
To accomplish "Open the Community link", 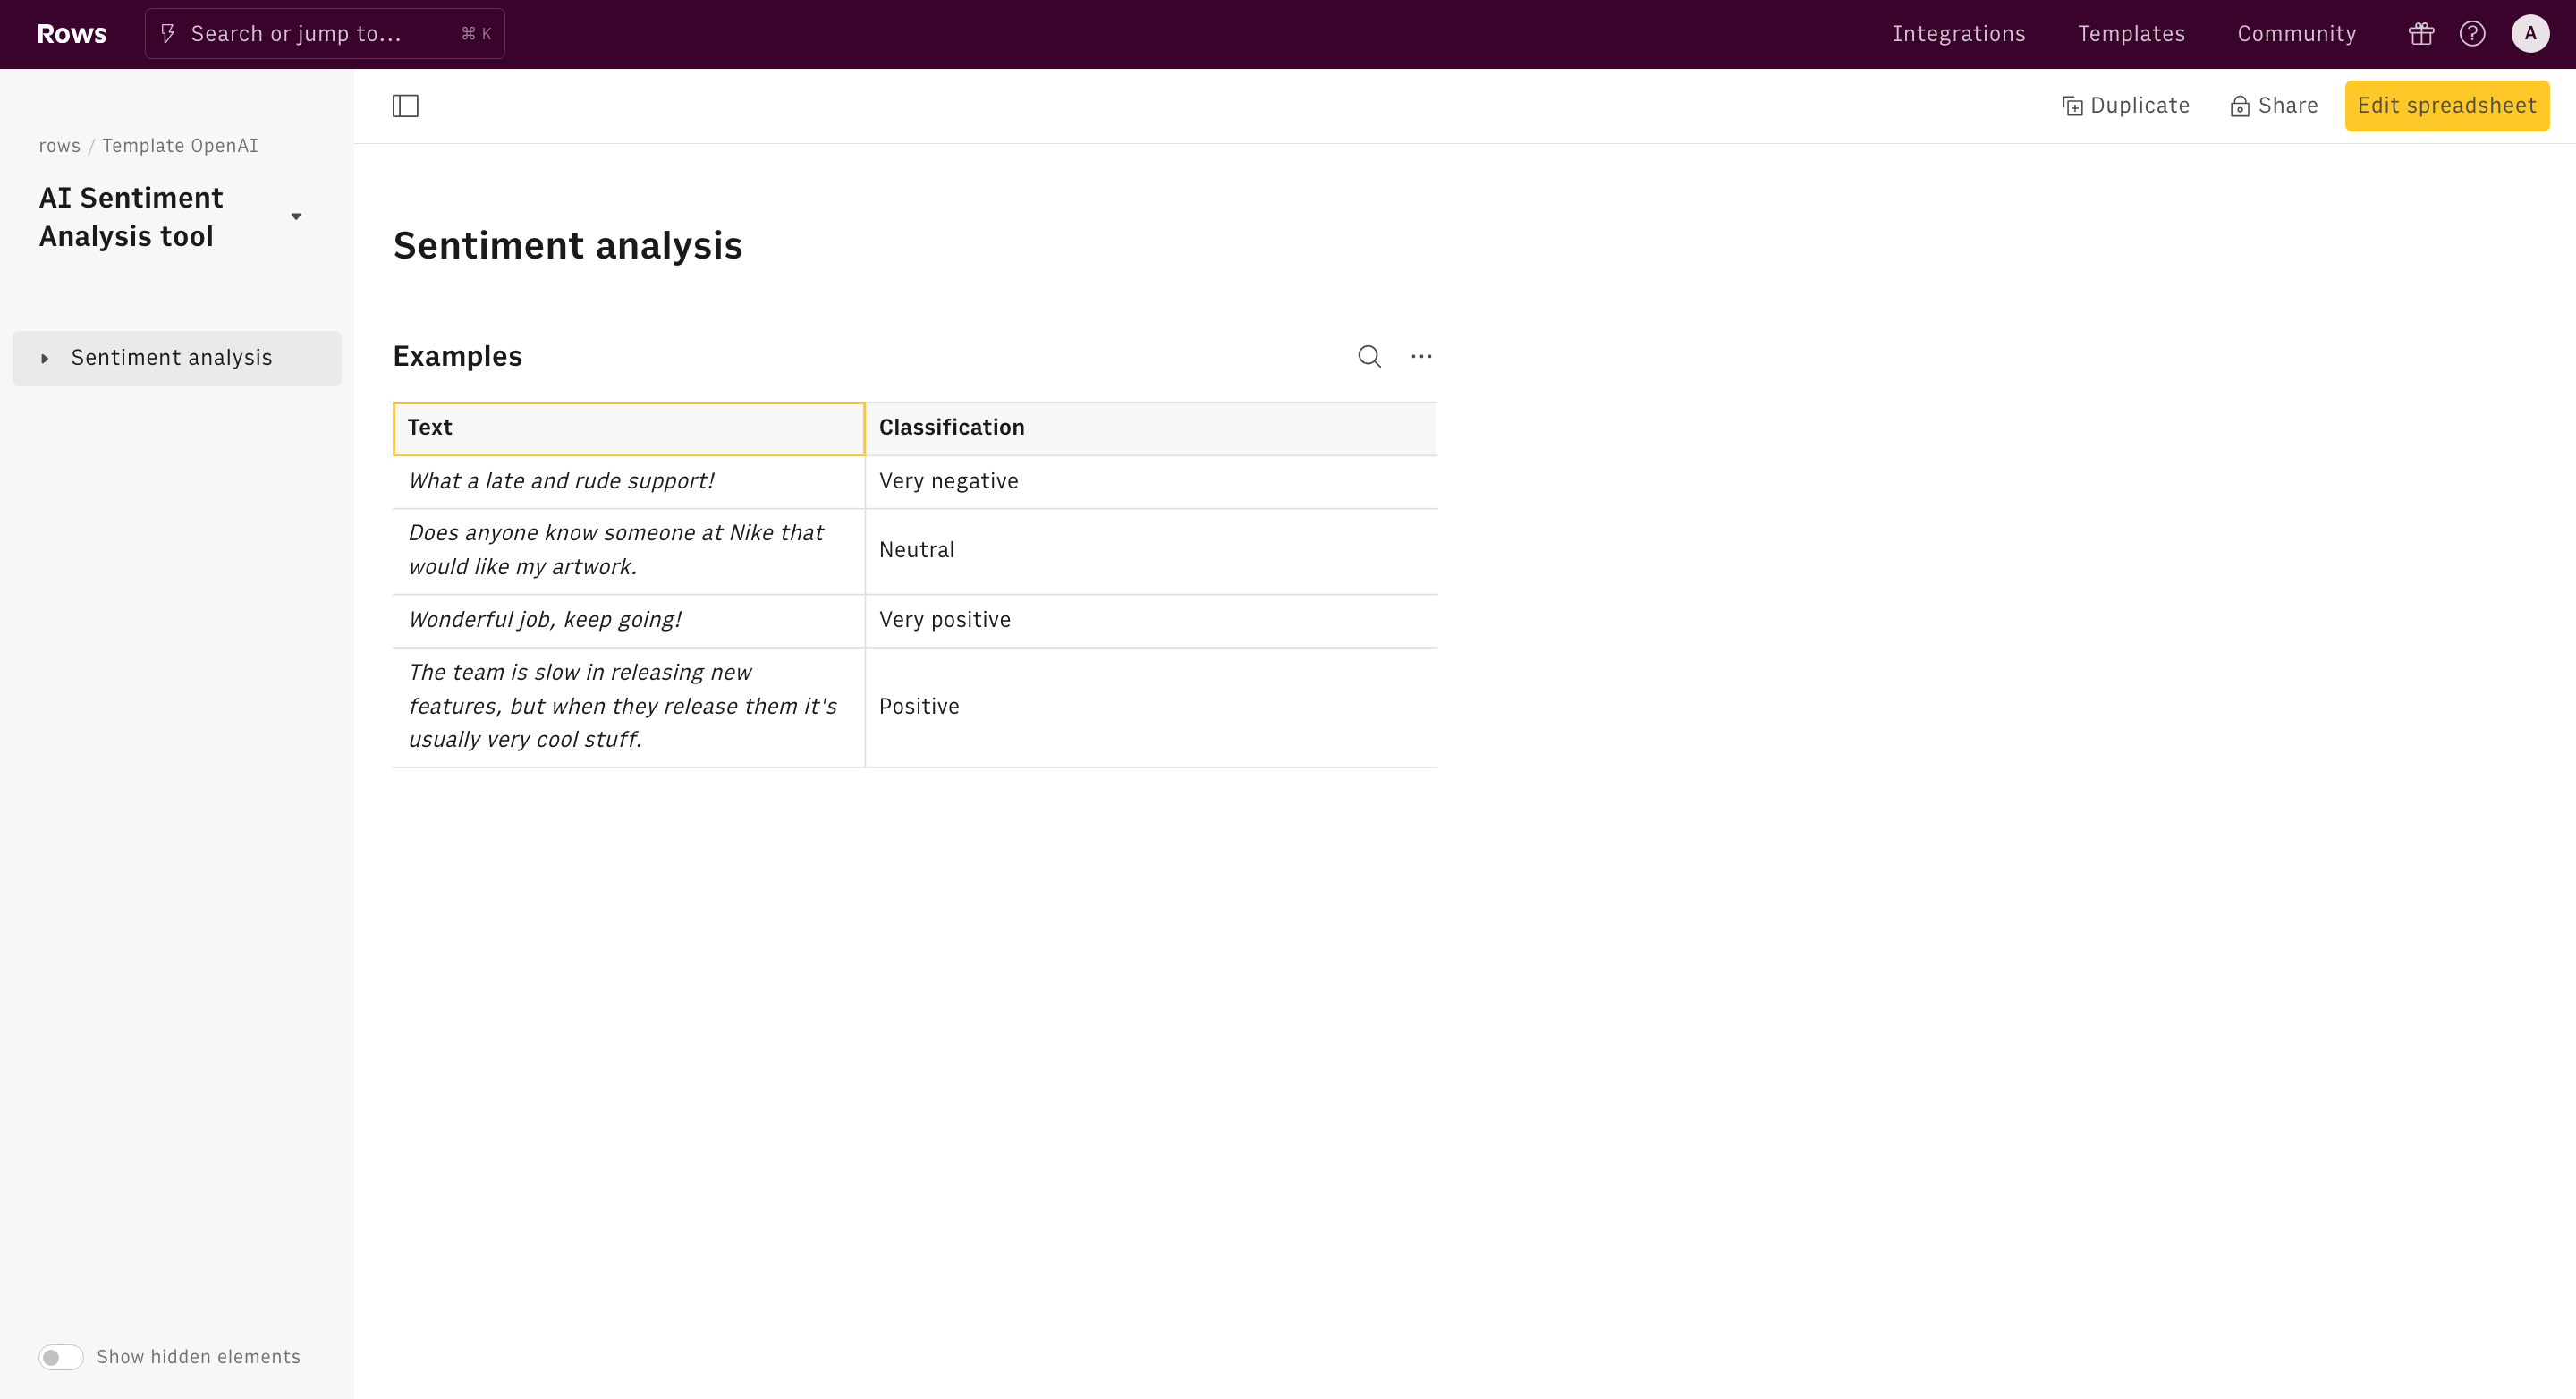I will (x=2296, y=34).
